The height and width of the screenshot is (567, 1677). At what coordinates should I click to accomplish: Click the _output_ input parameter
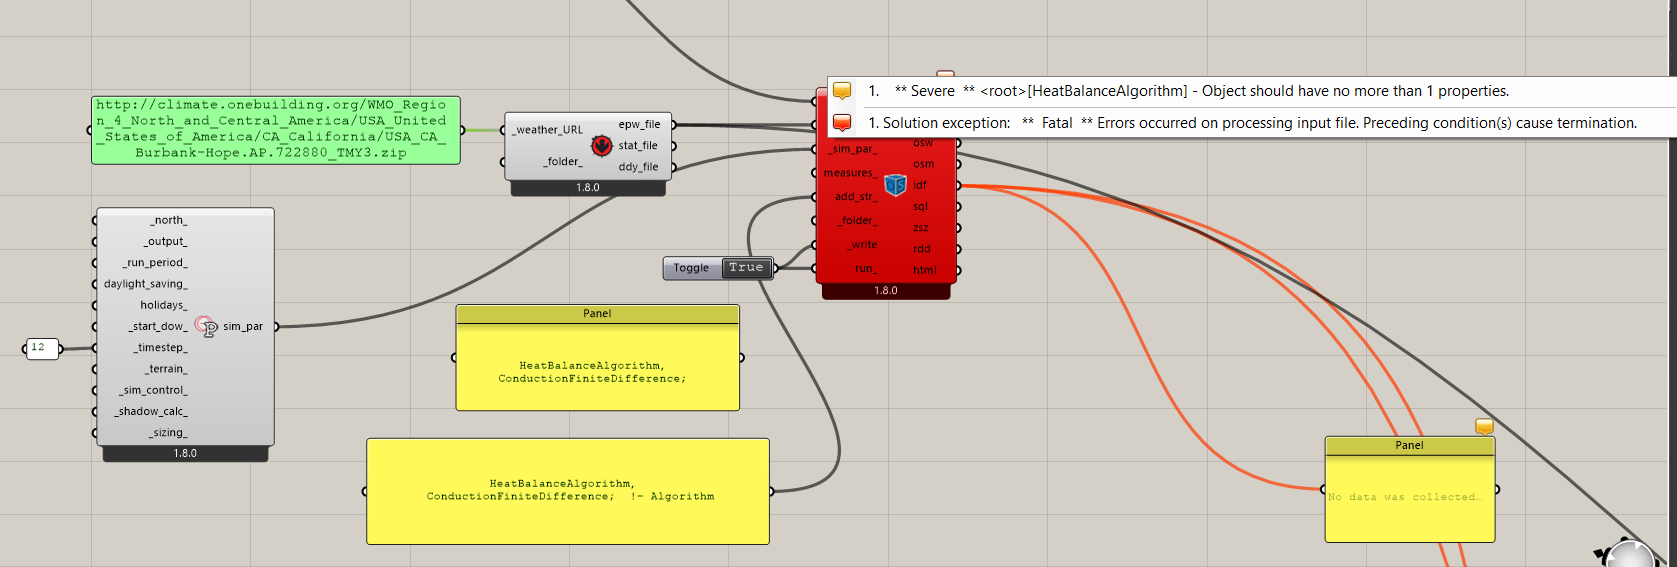tap(165, 241)
